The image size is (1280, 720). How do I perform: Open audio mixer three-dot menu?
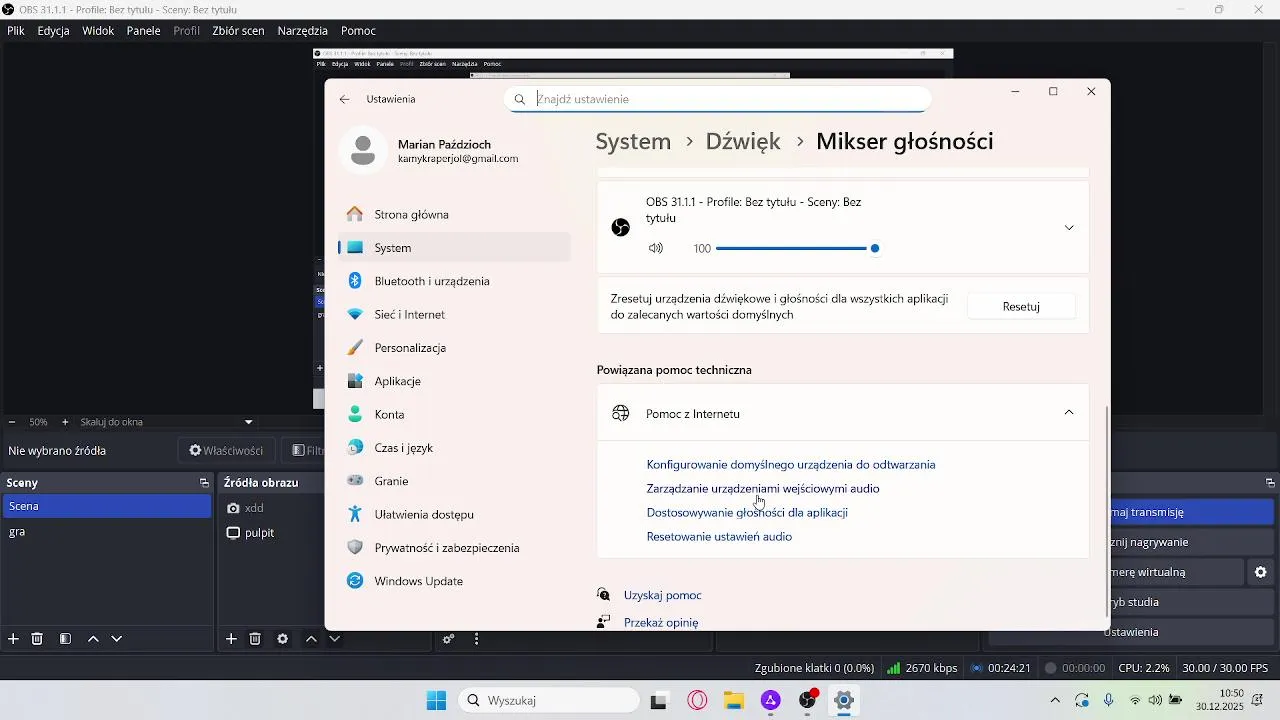477,639
